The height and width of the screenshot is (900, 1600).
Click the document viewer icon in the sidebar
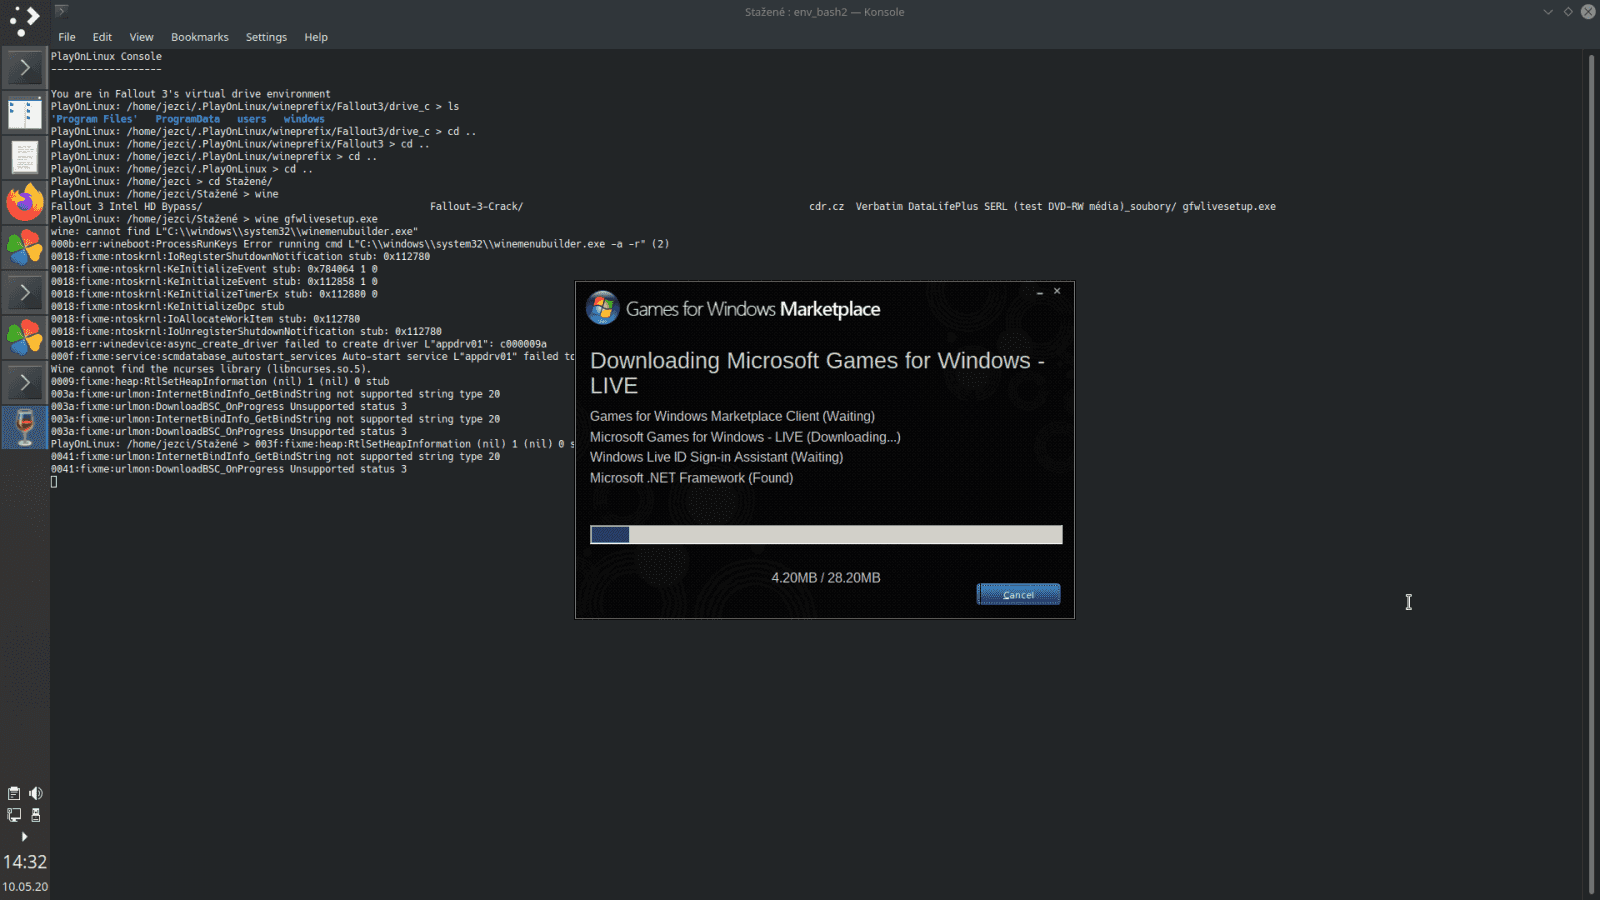(24, 157)
